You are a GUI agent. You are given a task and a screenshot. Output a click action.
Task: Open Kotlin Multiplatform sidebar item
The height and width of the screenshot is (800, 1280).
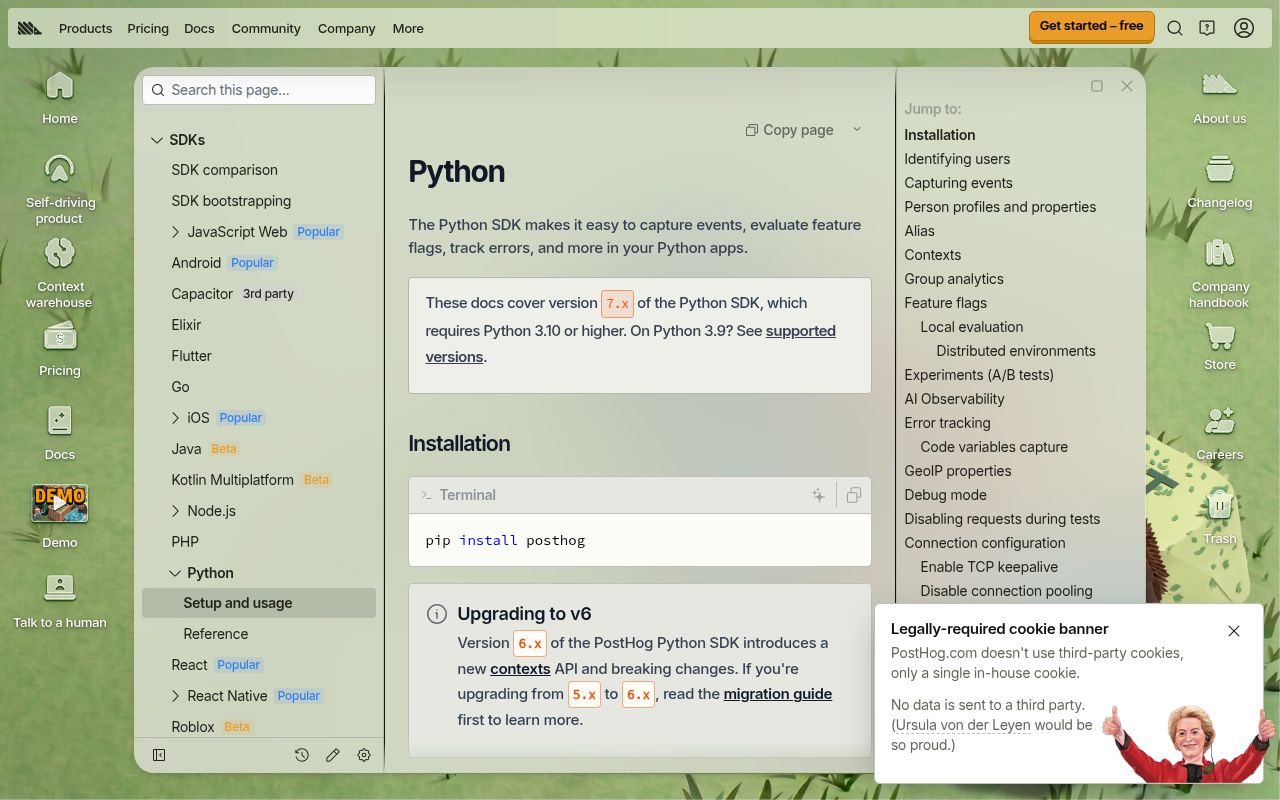[x=232, y=480]
